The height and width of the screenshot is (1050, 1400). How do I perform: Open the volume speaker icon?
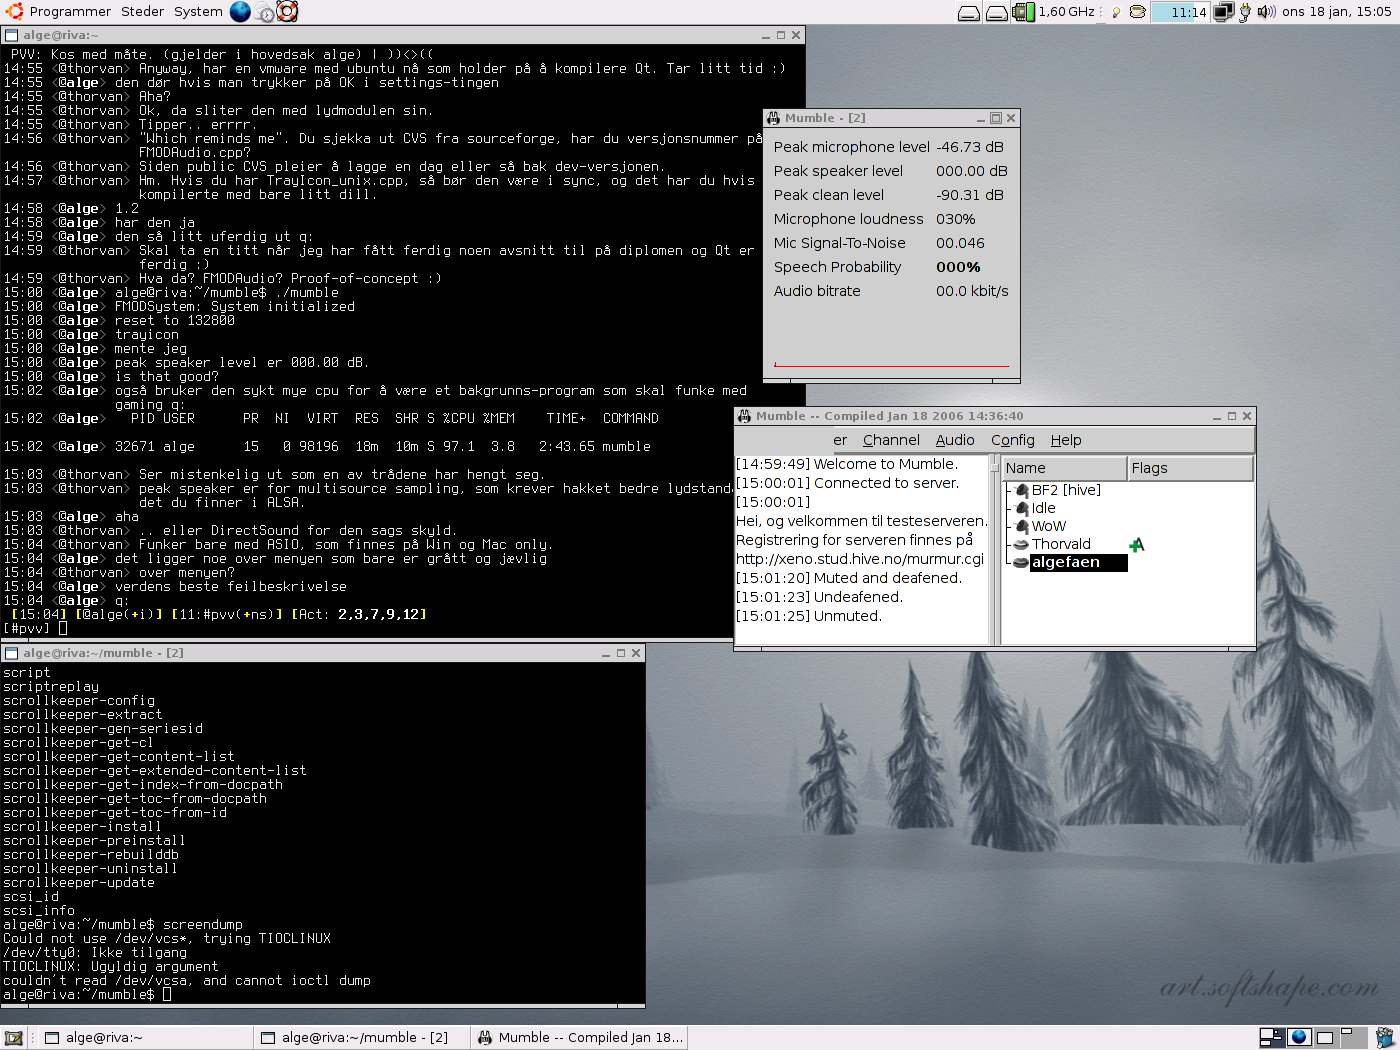pyautogui.click(x=1266, y=12)
